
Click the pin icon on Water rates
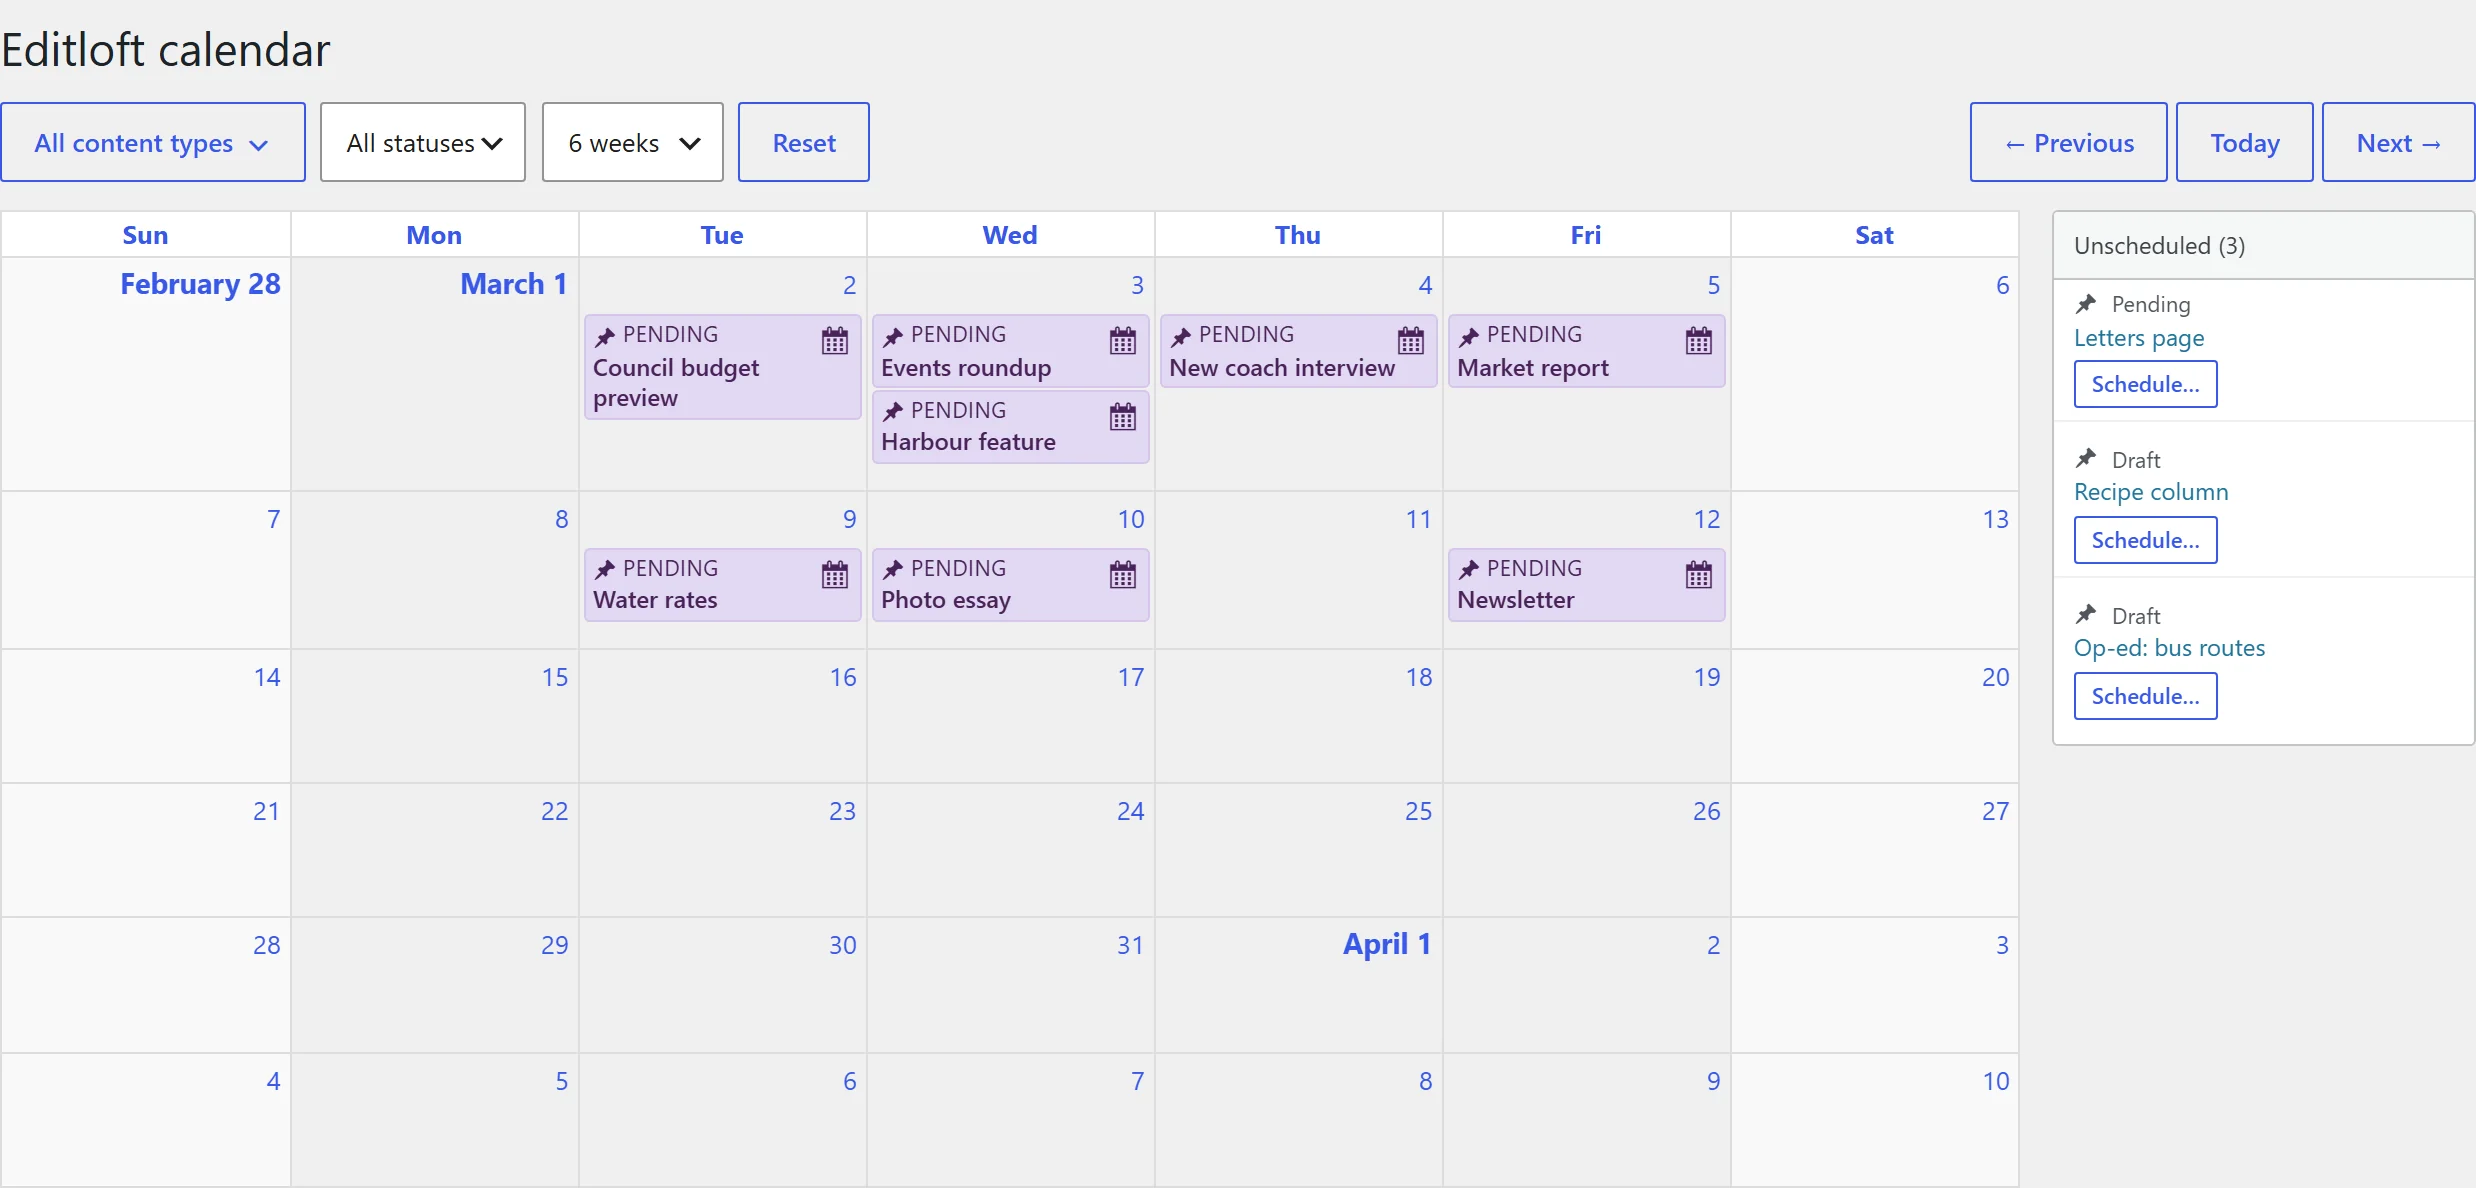pos(605,570)
